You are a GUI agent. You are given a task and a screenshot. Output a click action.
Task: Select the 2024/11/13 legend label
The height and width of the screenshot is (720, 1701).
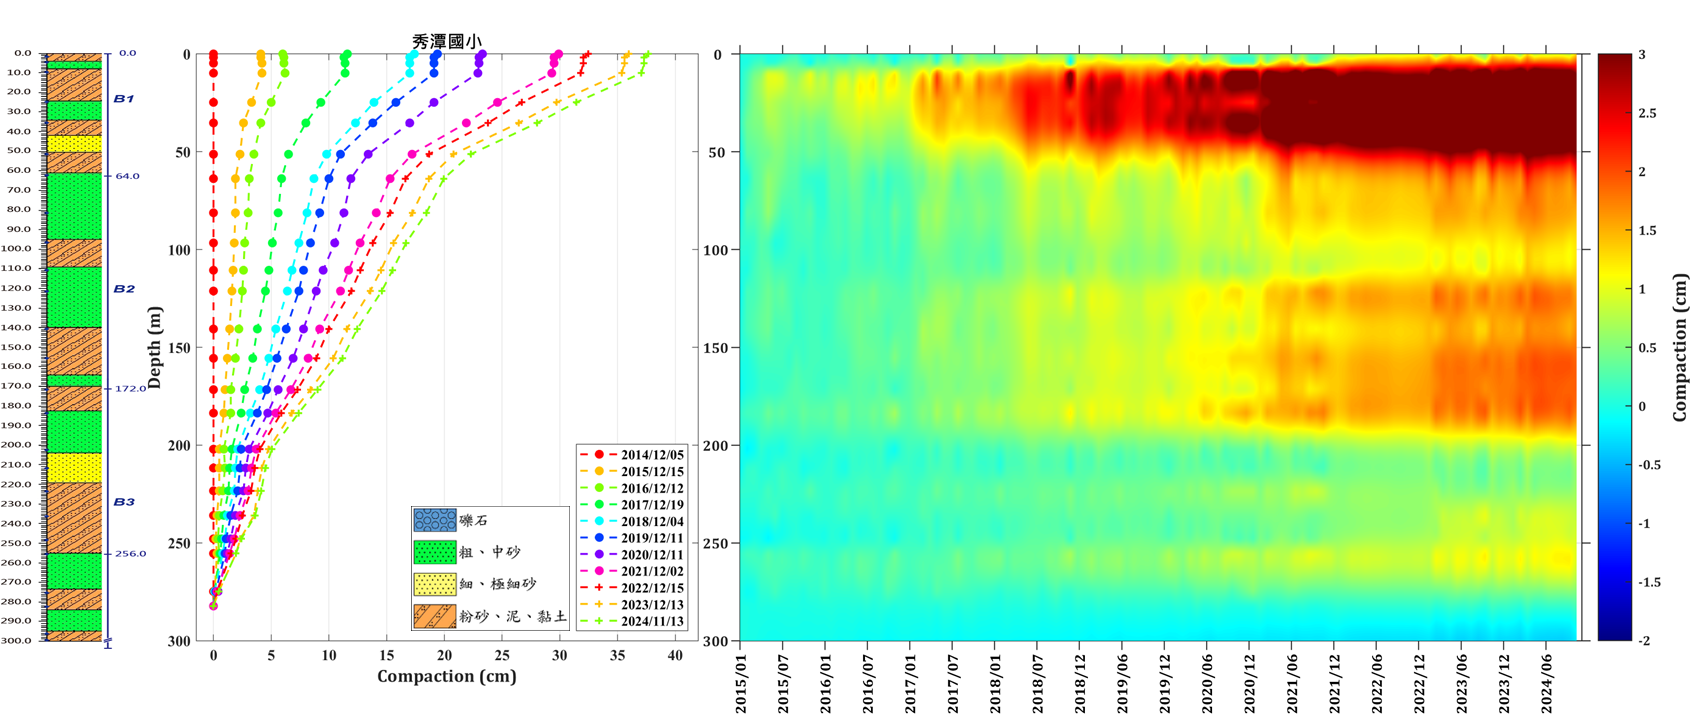(x=652, y=622)
